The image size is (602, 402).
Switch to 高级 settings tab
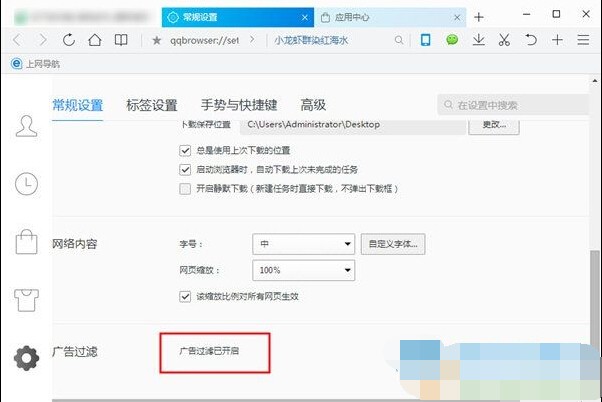click(313, 105)
